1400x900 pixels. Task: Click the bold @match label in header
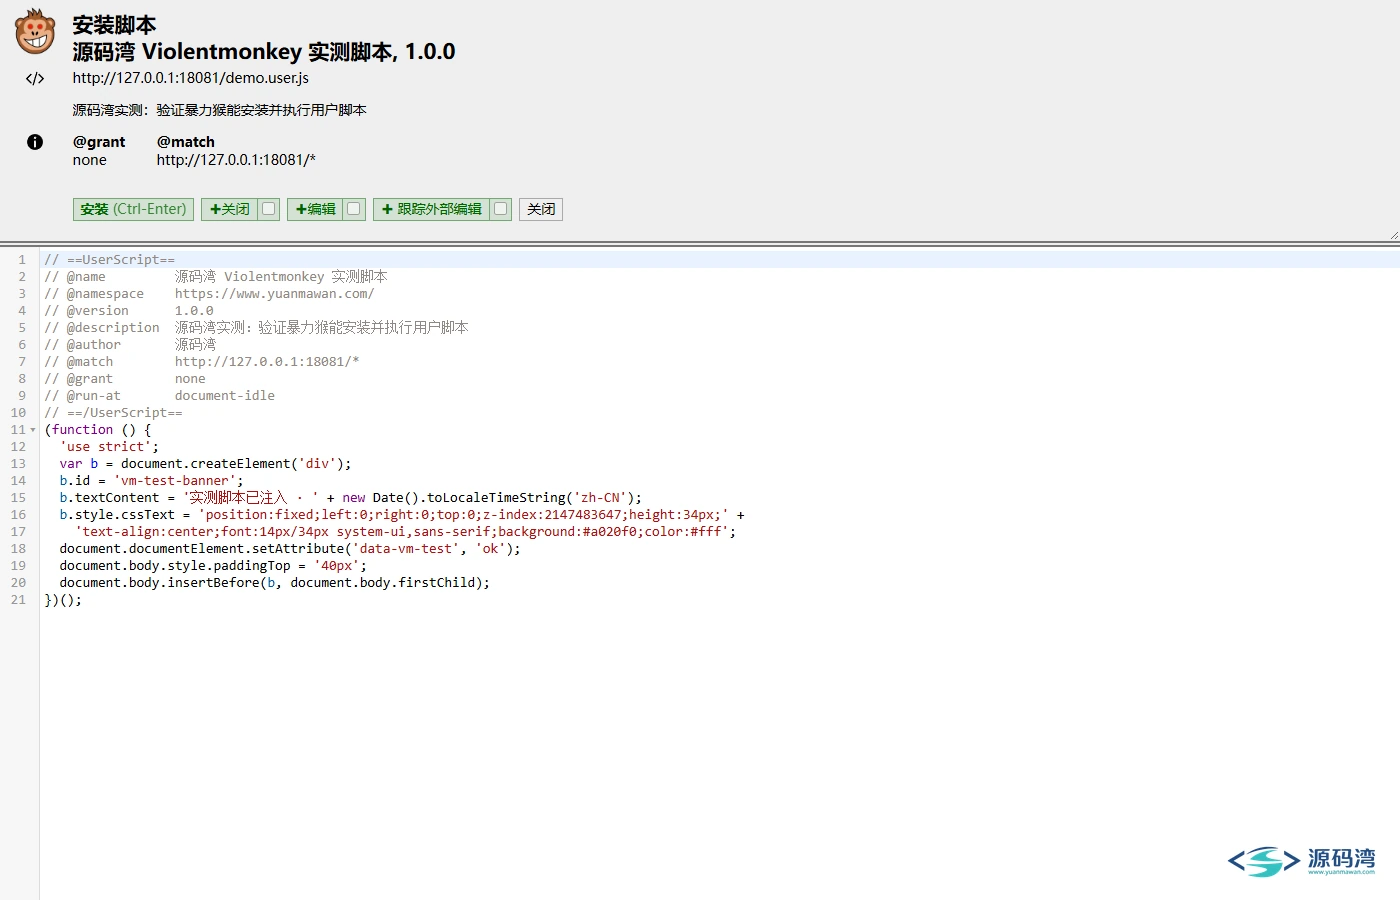click(186, 142)
